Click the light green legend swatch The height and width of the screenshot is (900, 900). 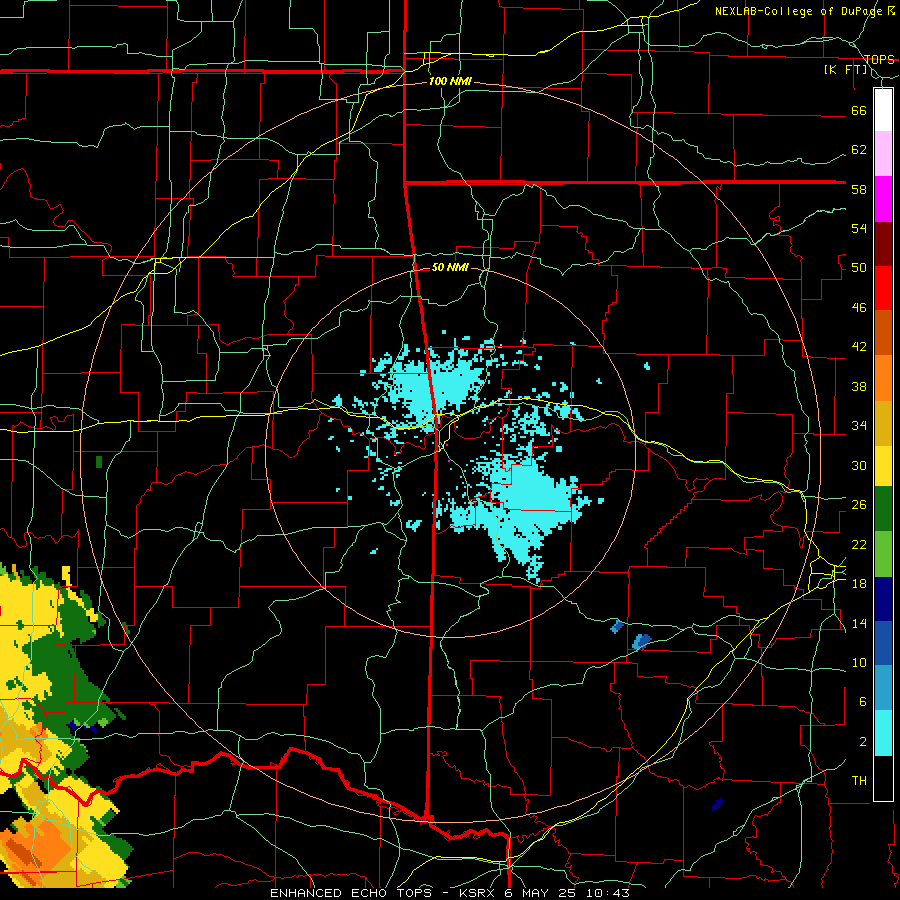(x=883, y=554)
